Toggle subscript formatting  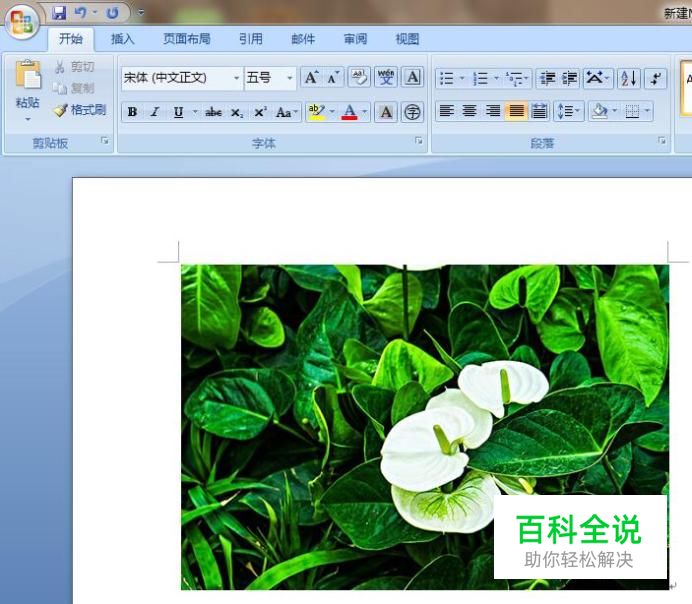[x=237, y=113]
